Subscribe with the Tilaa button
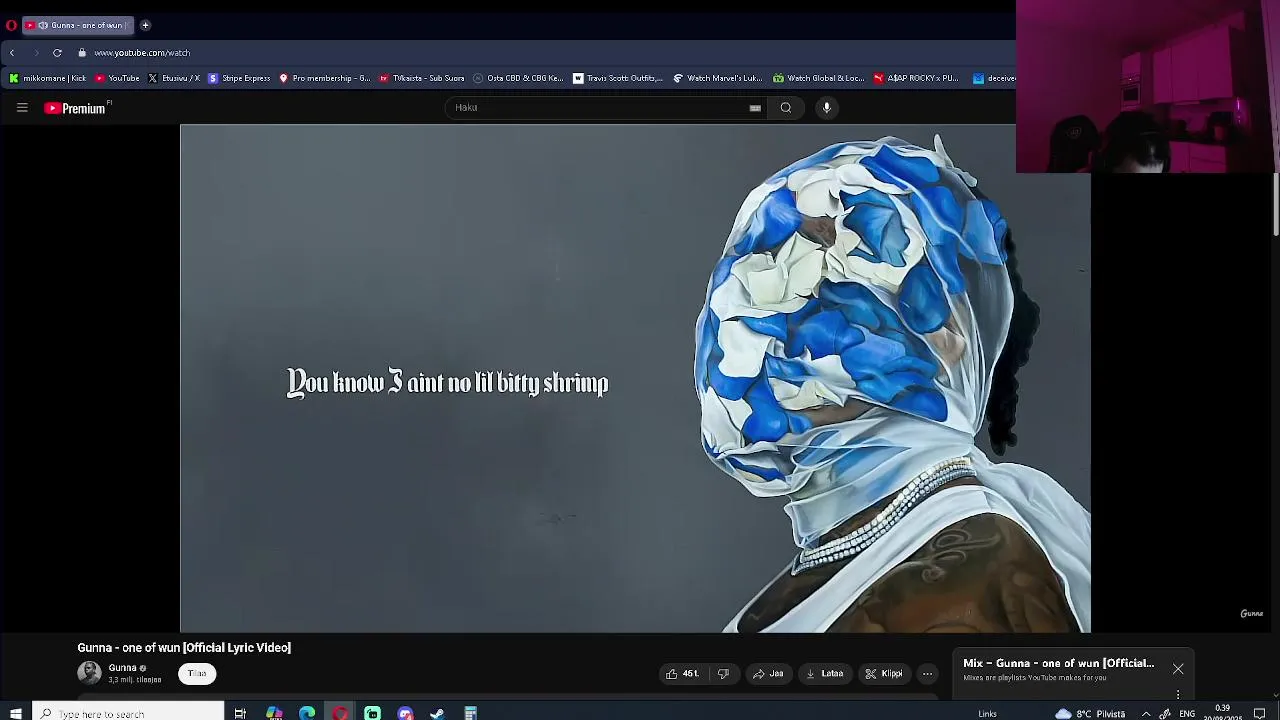This screenshot has height=720, width=1280. 197,674
